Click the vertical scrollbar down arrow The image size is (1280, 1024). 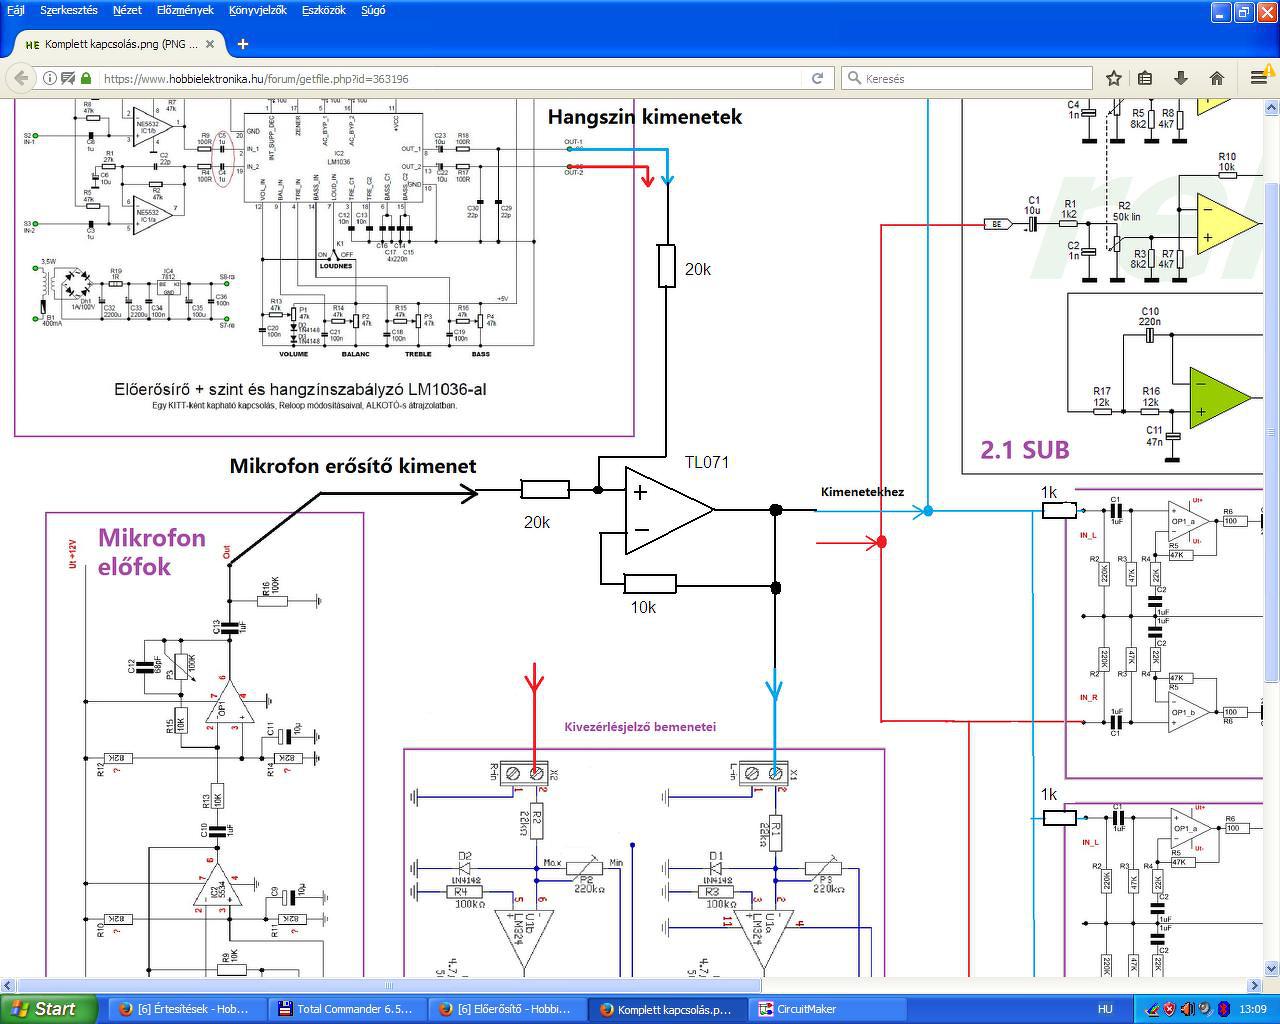click(x=1271, y=968)
